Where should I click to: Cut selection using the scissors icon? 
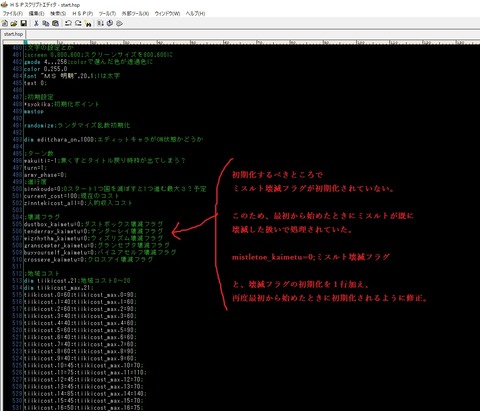pyautogui.click(x=36, y=23)
